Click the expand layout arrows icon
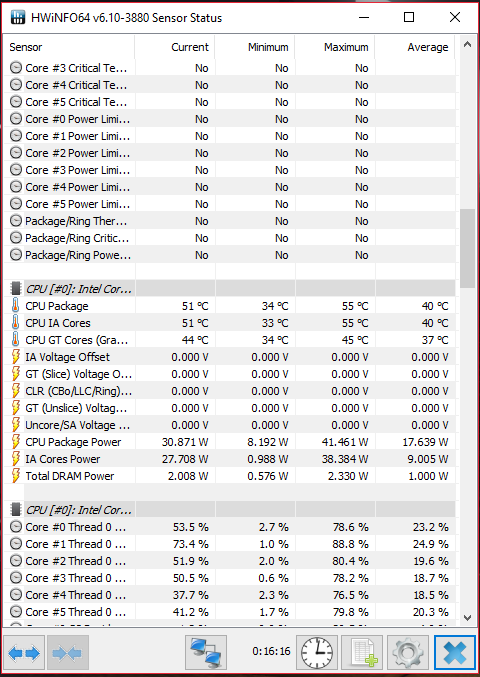The image size is (480, 677). (24, 652)
